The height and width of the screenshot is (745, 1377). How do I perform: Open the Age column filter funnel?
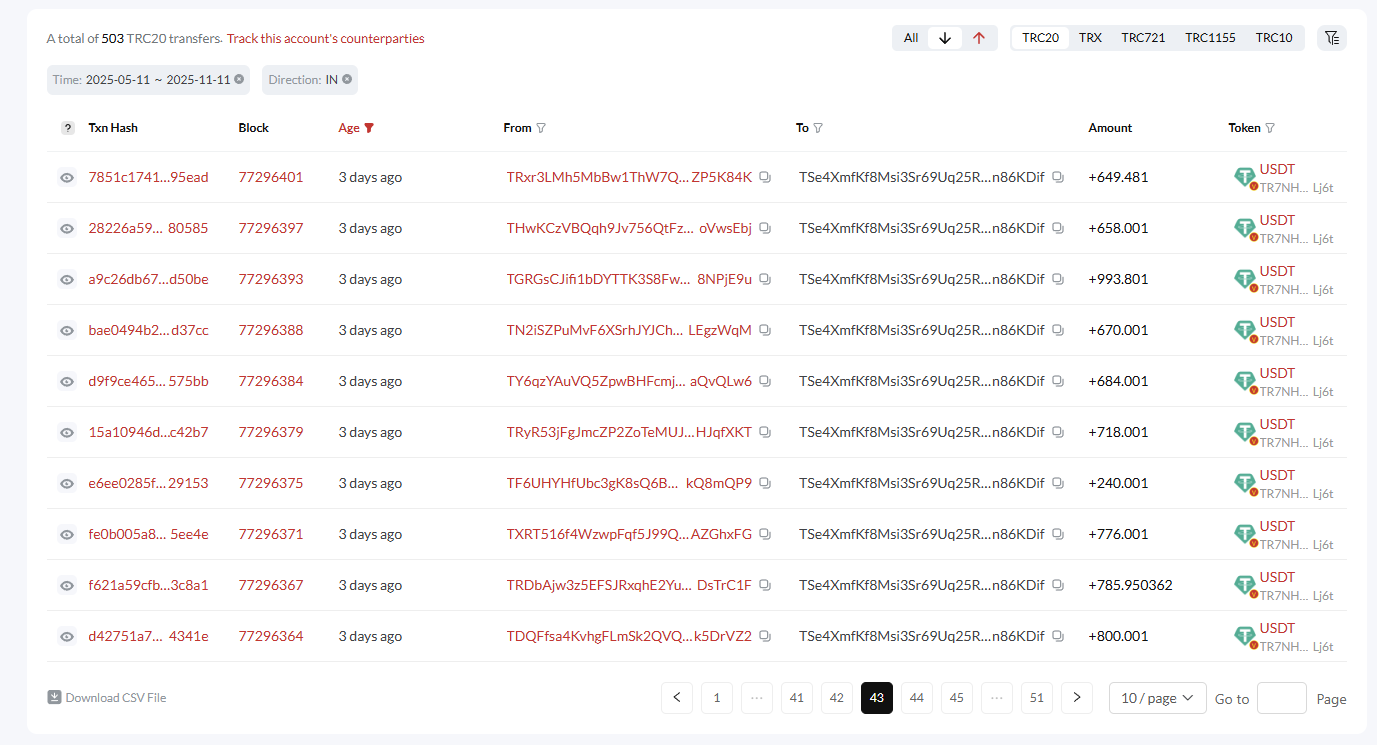point(369,127)
